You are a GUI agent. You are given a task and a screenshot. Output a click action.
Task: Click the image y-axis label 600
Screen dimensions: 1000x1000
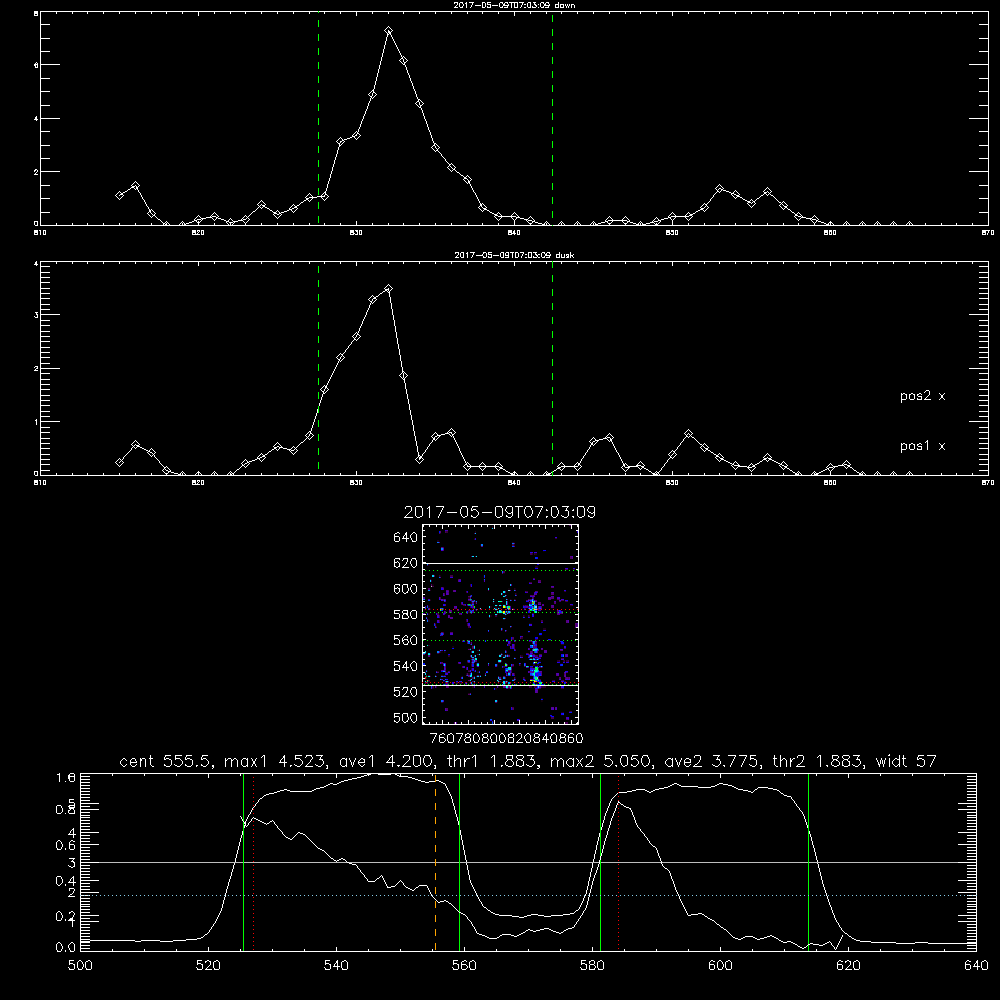click(x=406, y=589)
